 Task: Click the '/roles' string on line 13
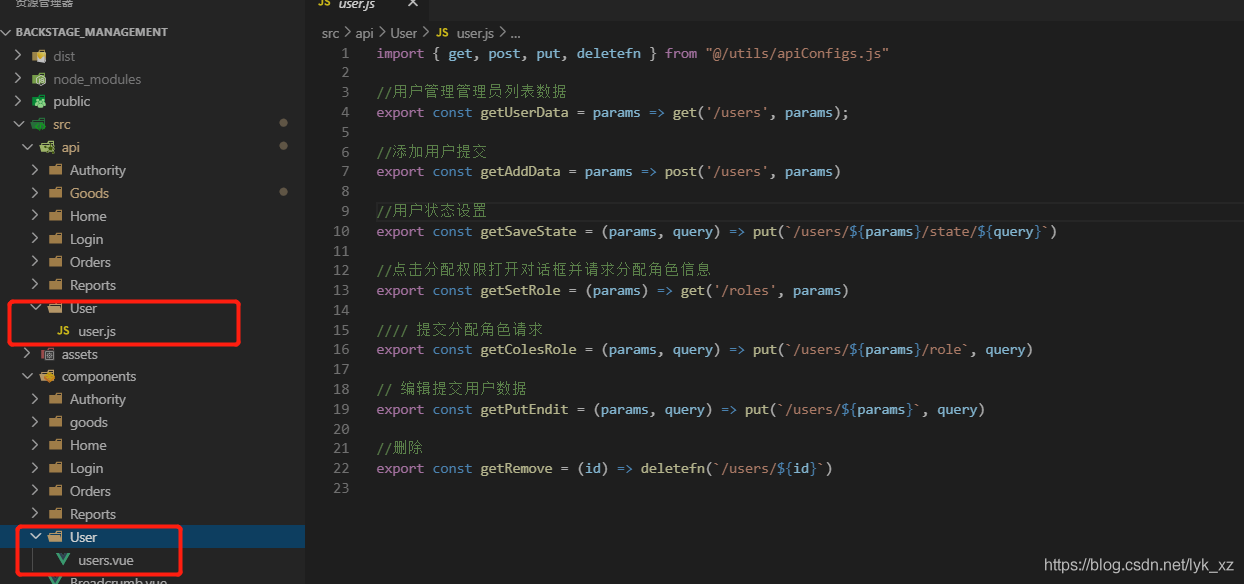749,290
